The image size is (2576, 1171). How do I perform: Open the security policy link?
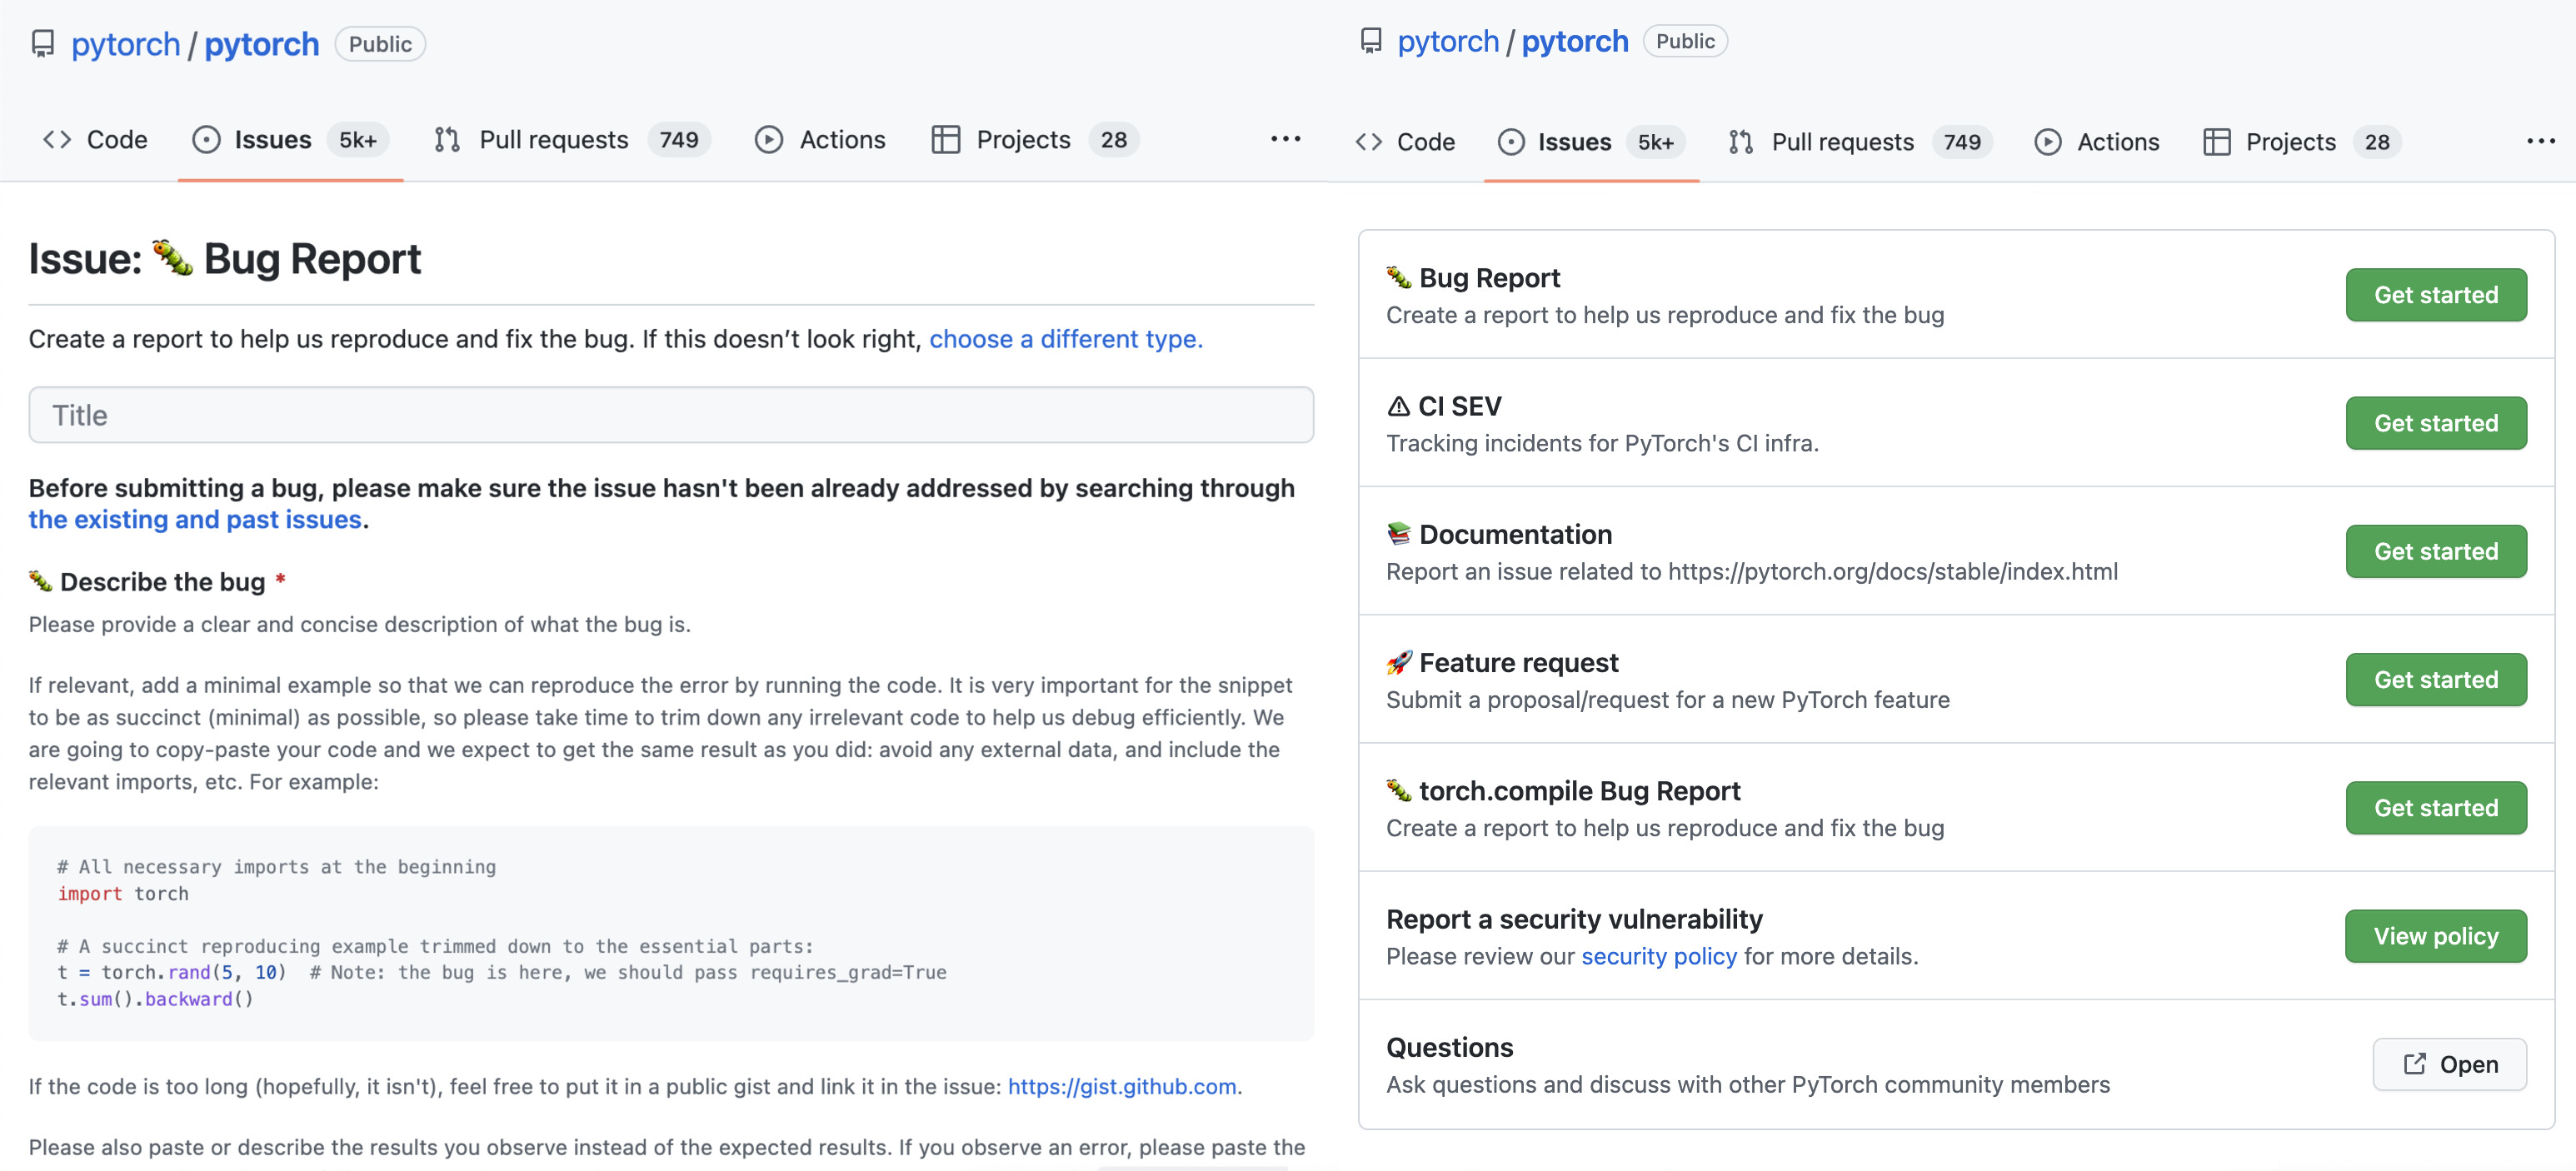1658,956
